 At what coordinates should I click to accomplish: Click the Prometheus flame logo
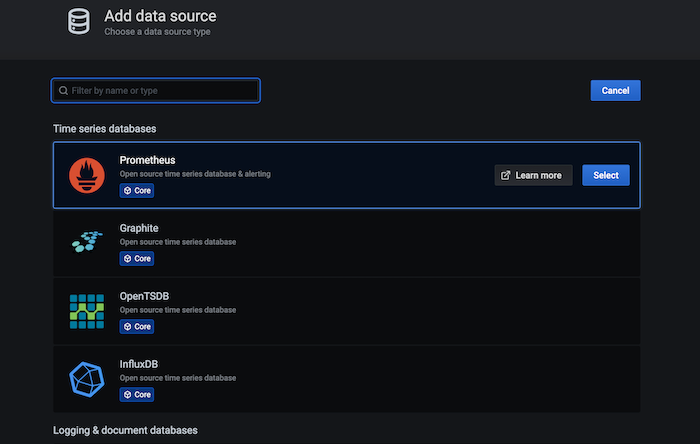(86, 175)
